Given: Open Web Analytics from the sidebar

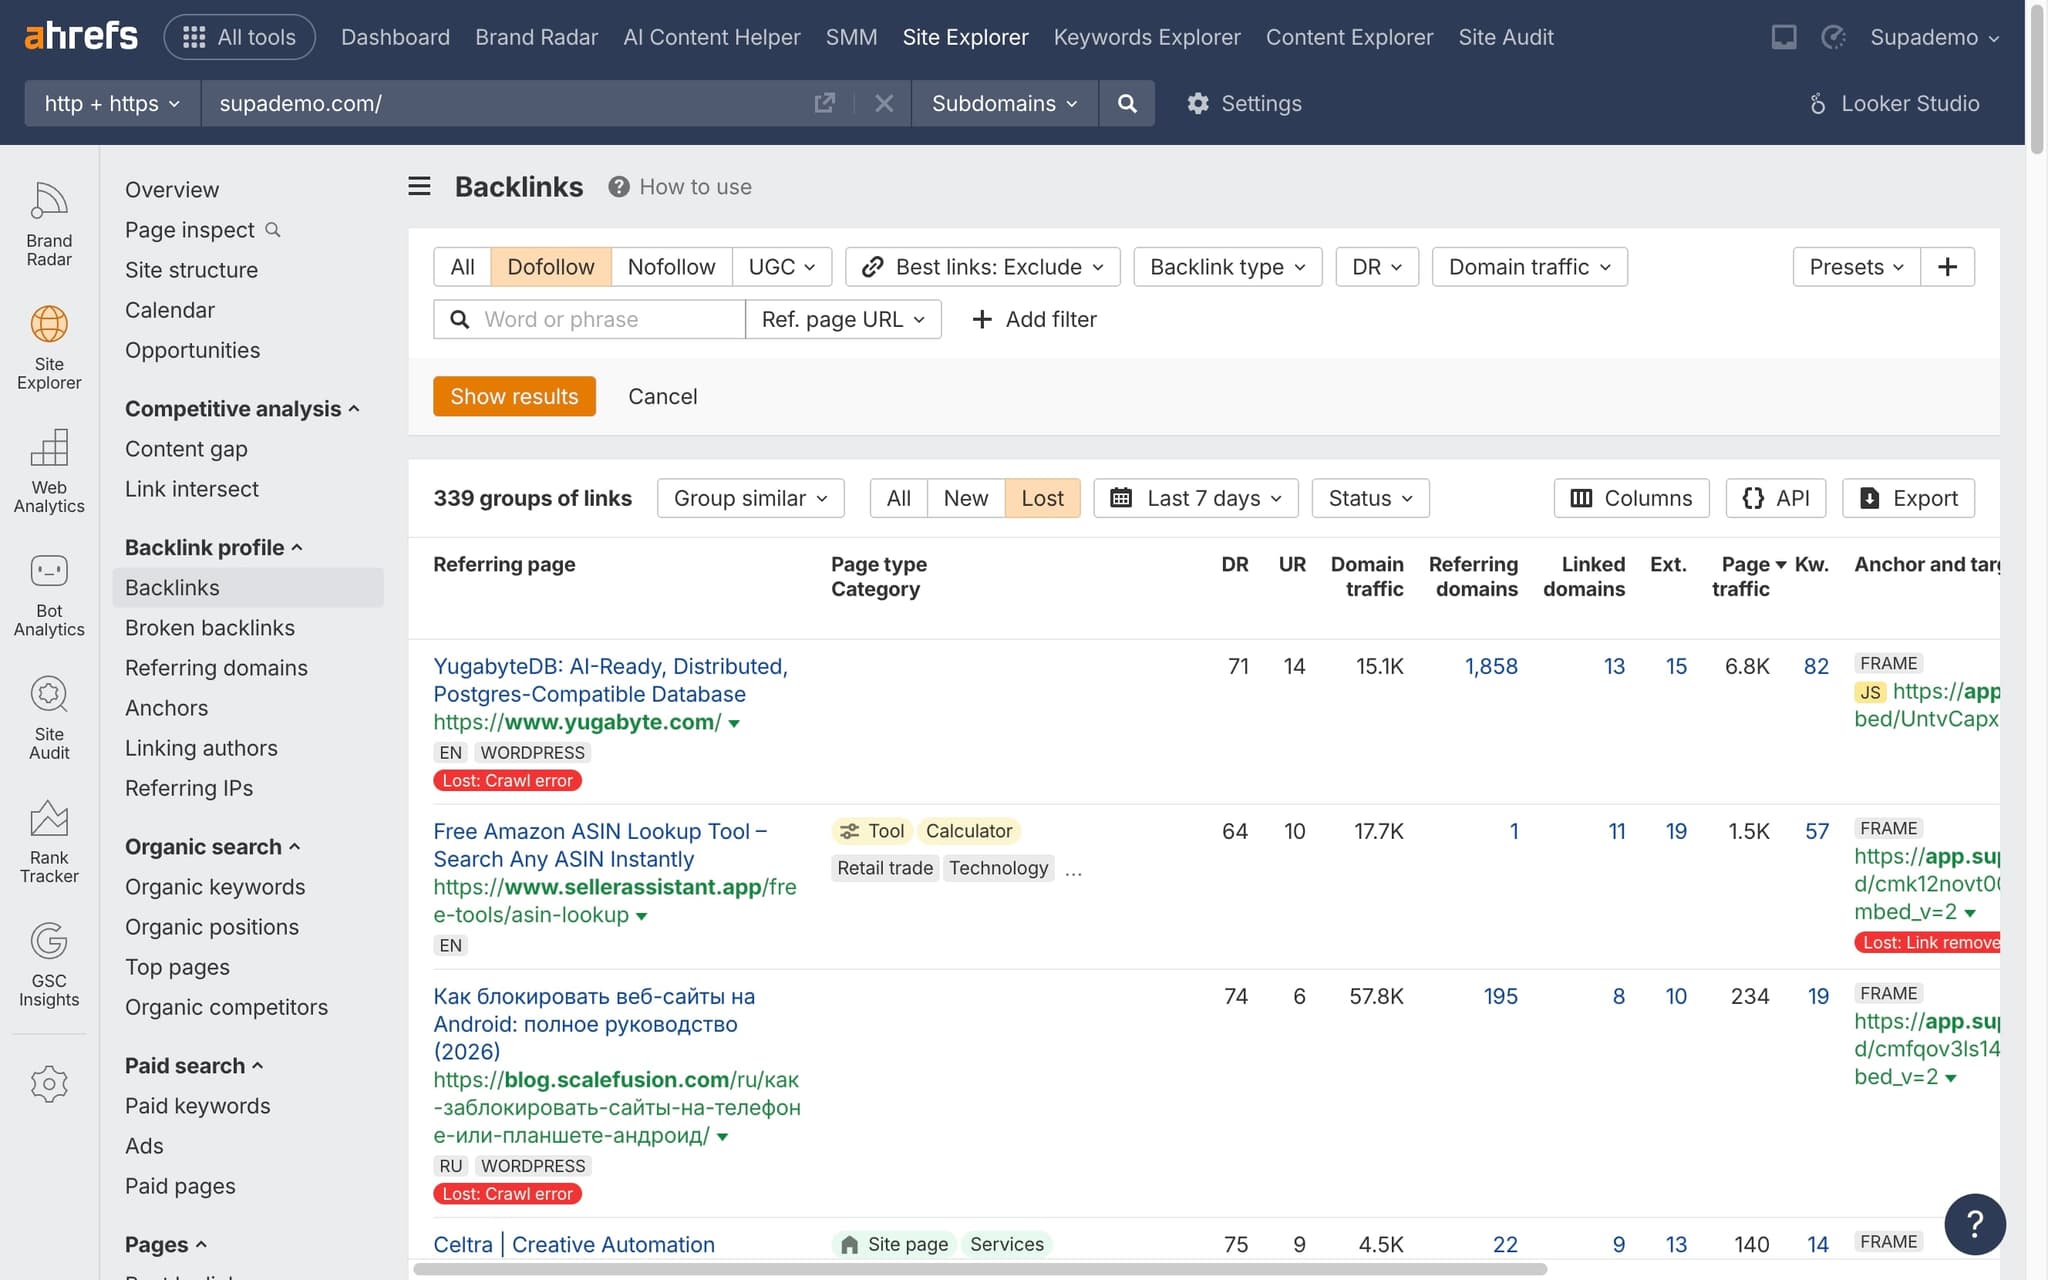Looking at the screenshot, I should [x=48, y=470].
